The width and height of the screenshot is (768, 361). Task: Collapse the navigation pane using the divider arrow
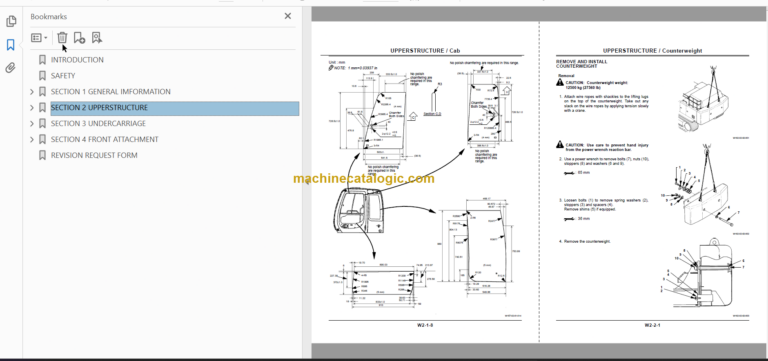(x=307, y=182)
